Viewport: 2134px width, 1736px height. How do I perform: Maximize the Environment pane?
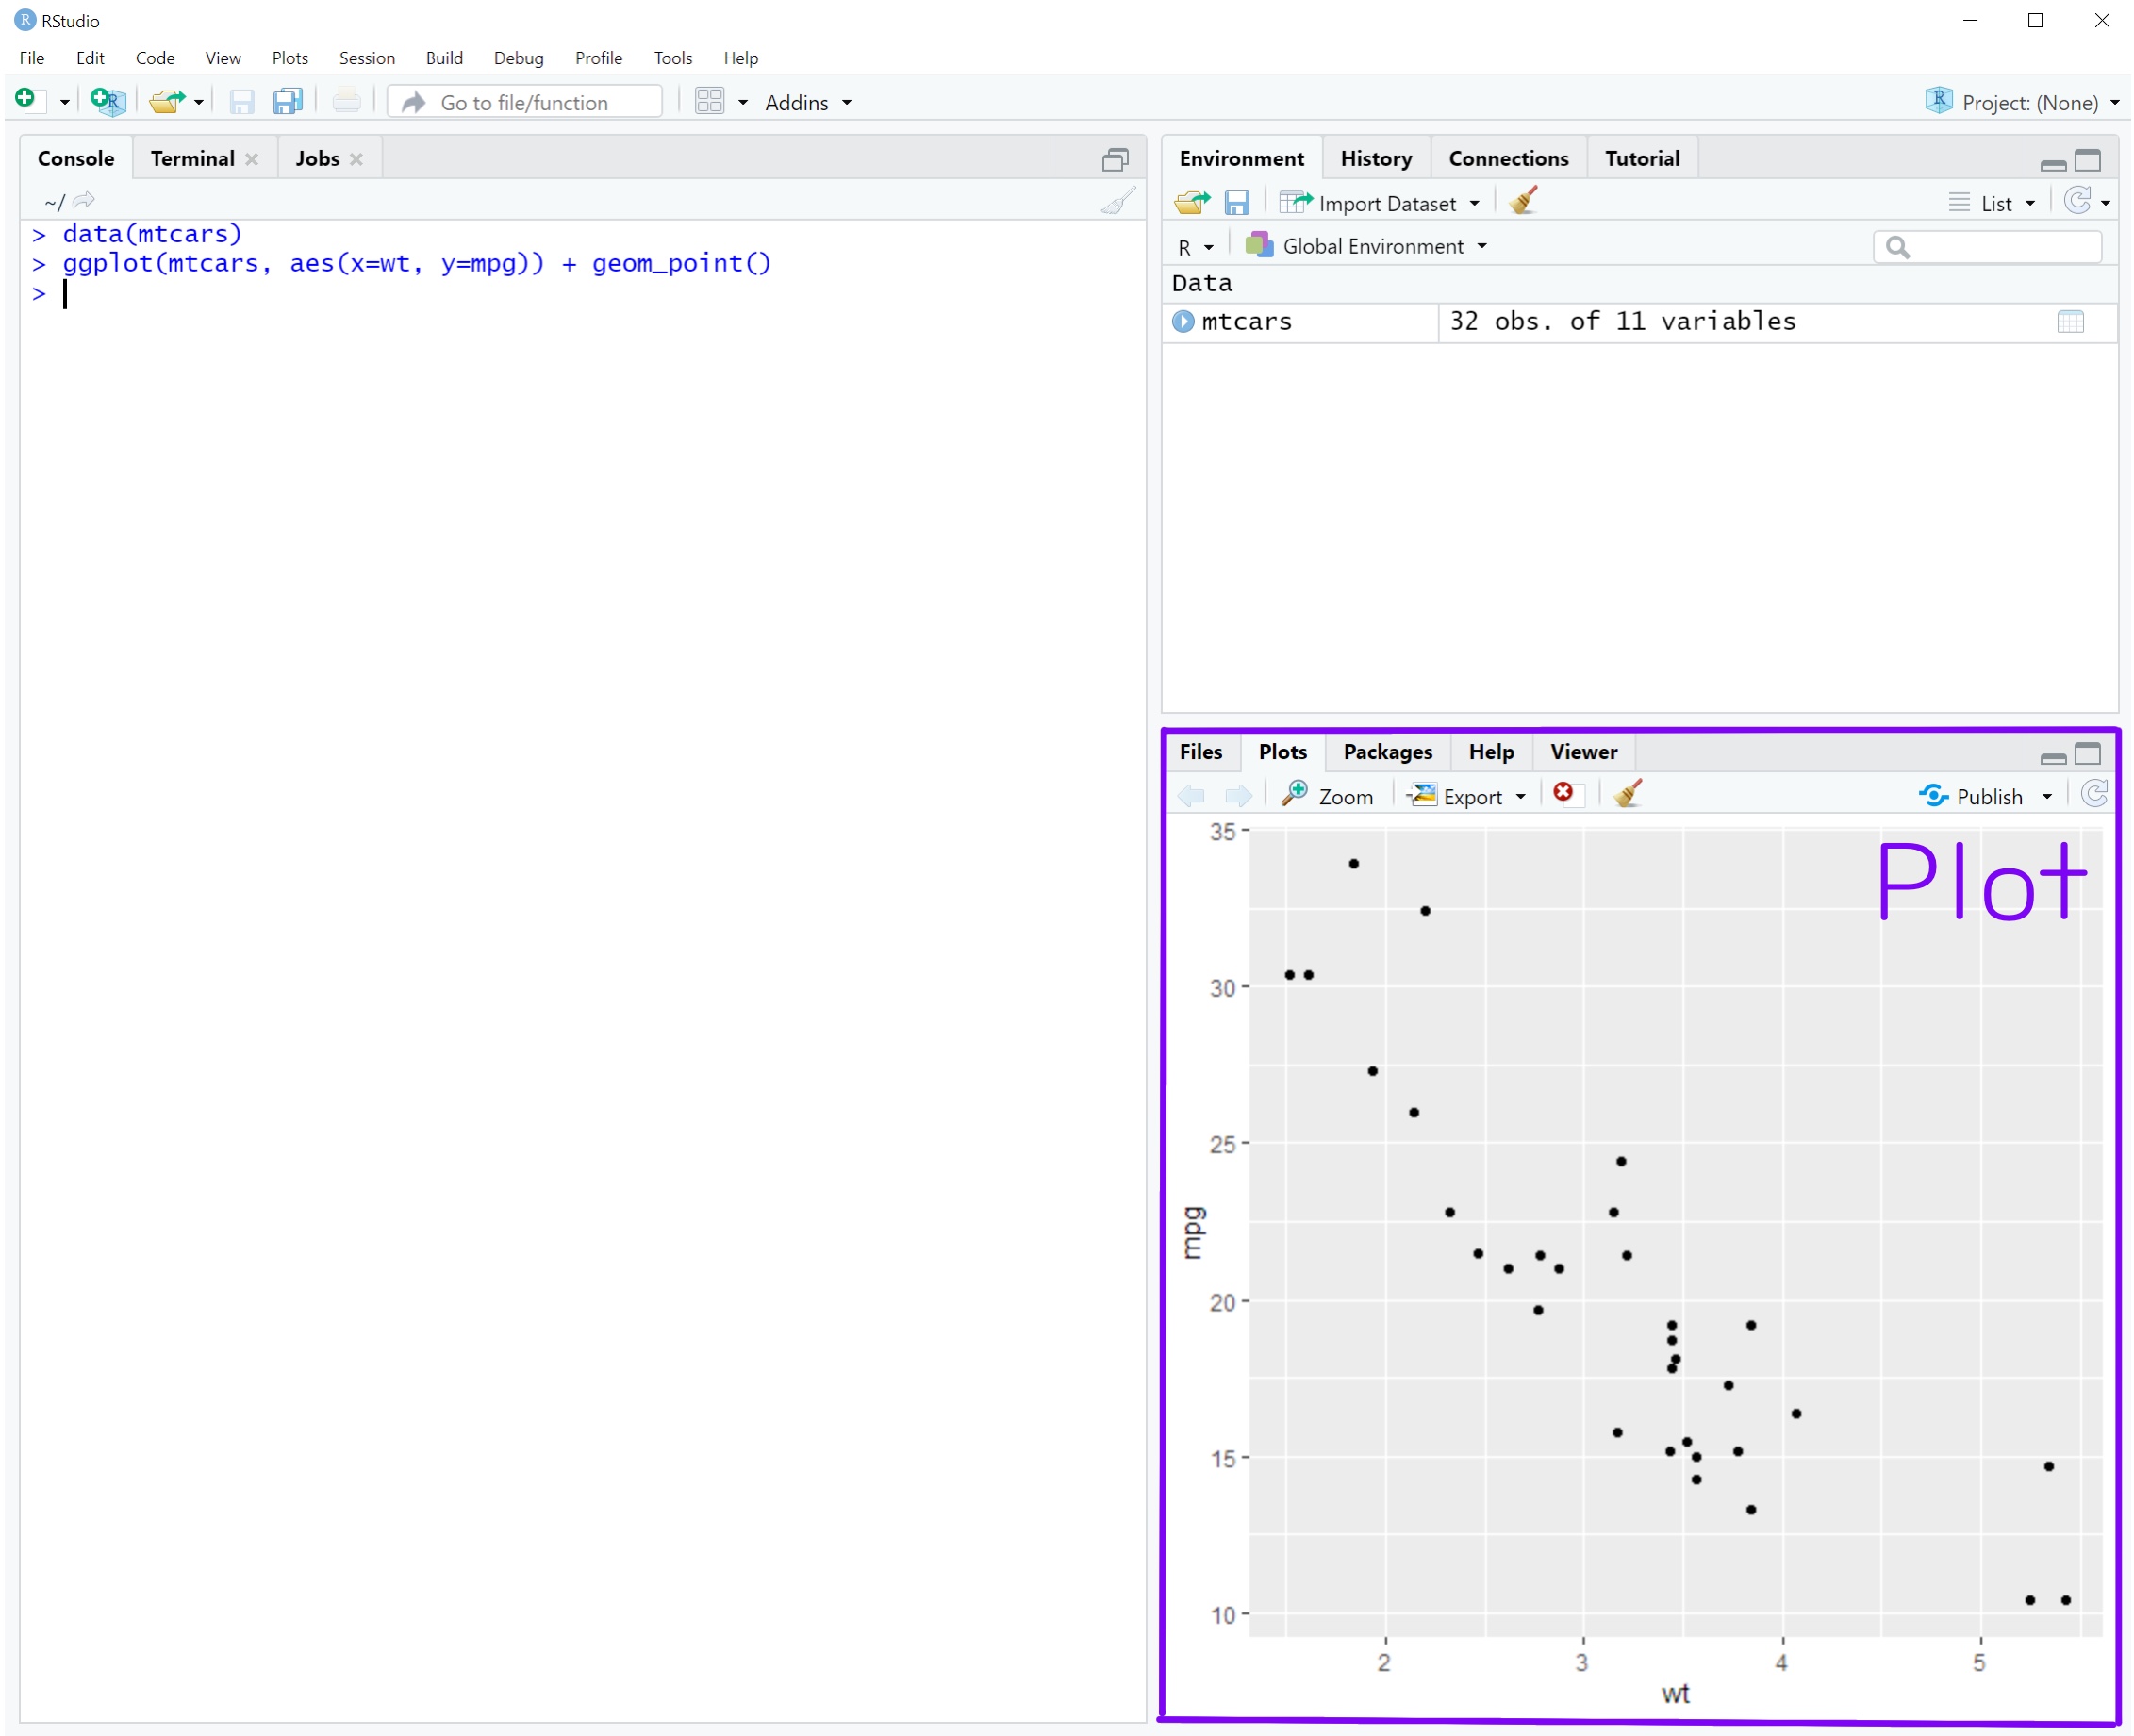click(2088, 160)
